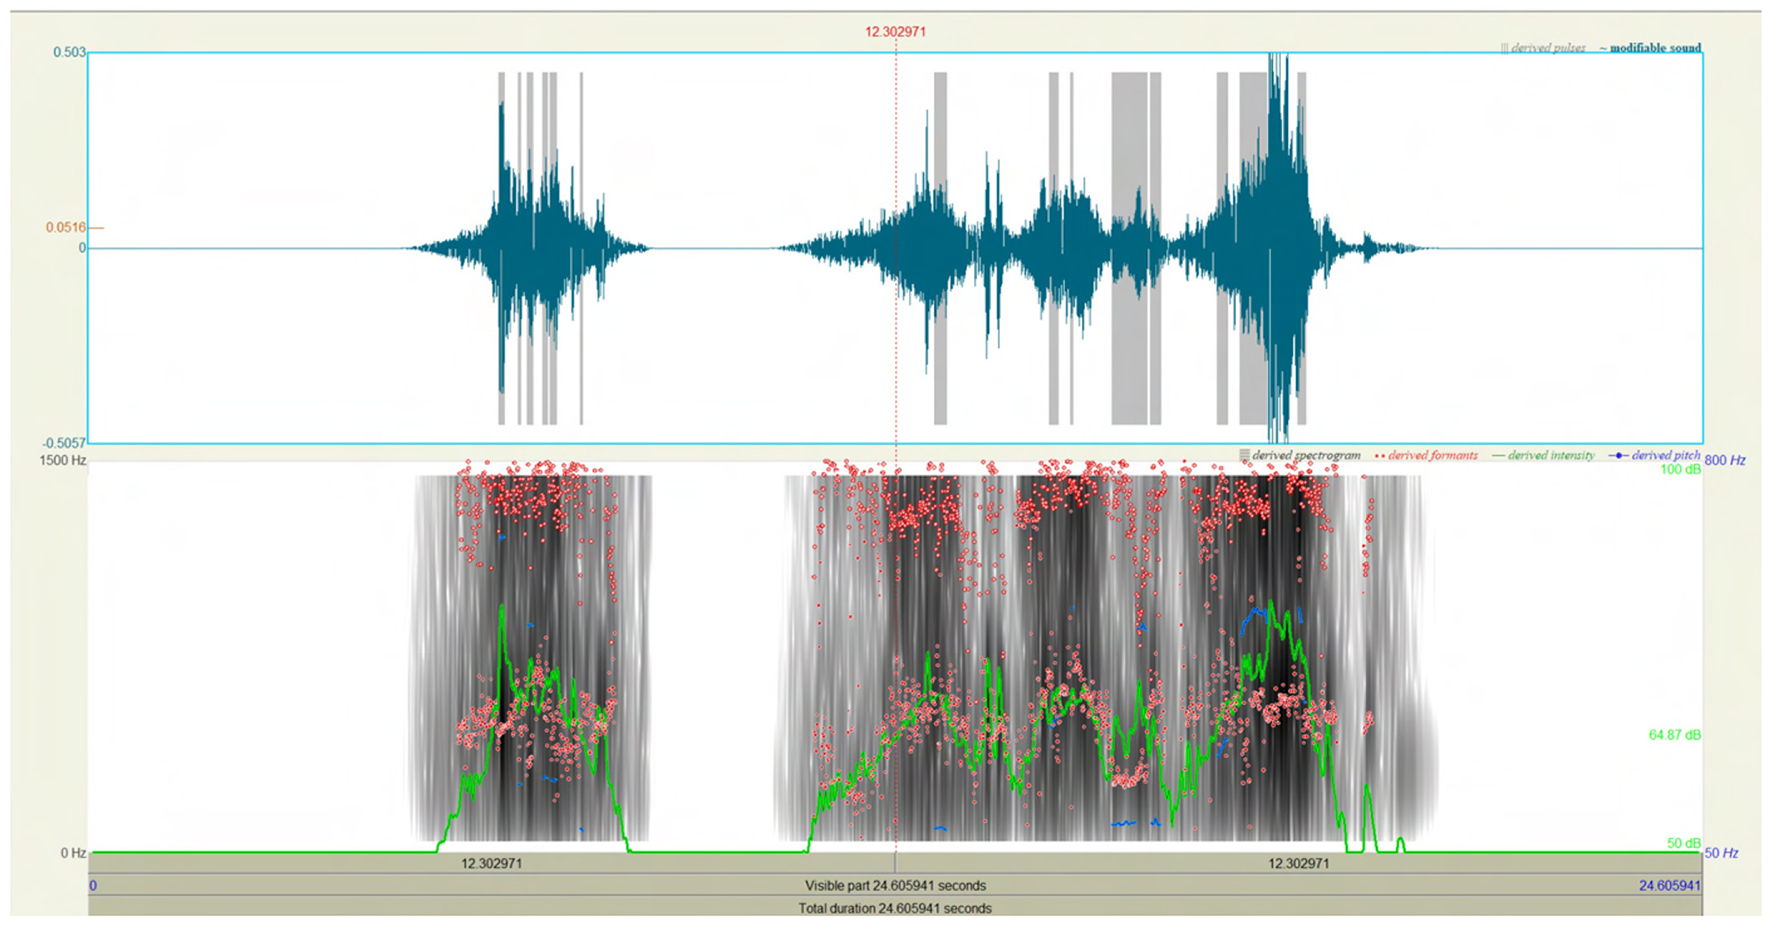
Task: Click the orange 0.0516 amplitude marker
Action: pos(66,228)
